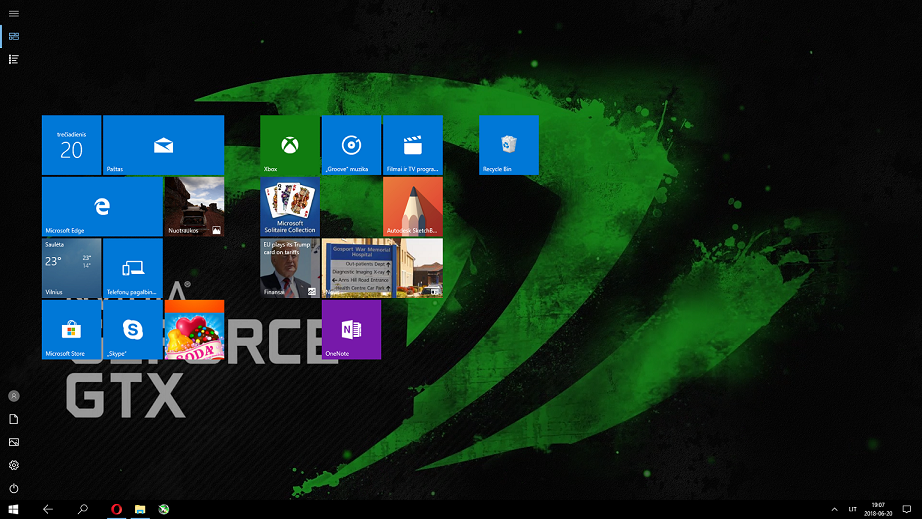The width and height of the screenshot is (922, 519).
Task: Open the Paštas mail tile
Action: click(163, 145)
